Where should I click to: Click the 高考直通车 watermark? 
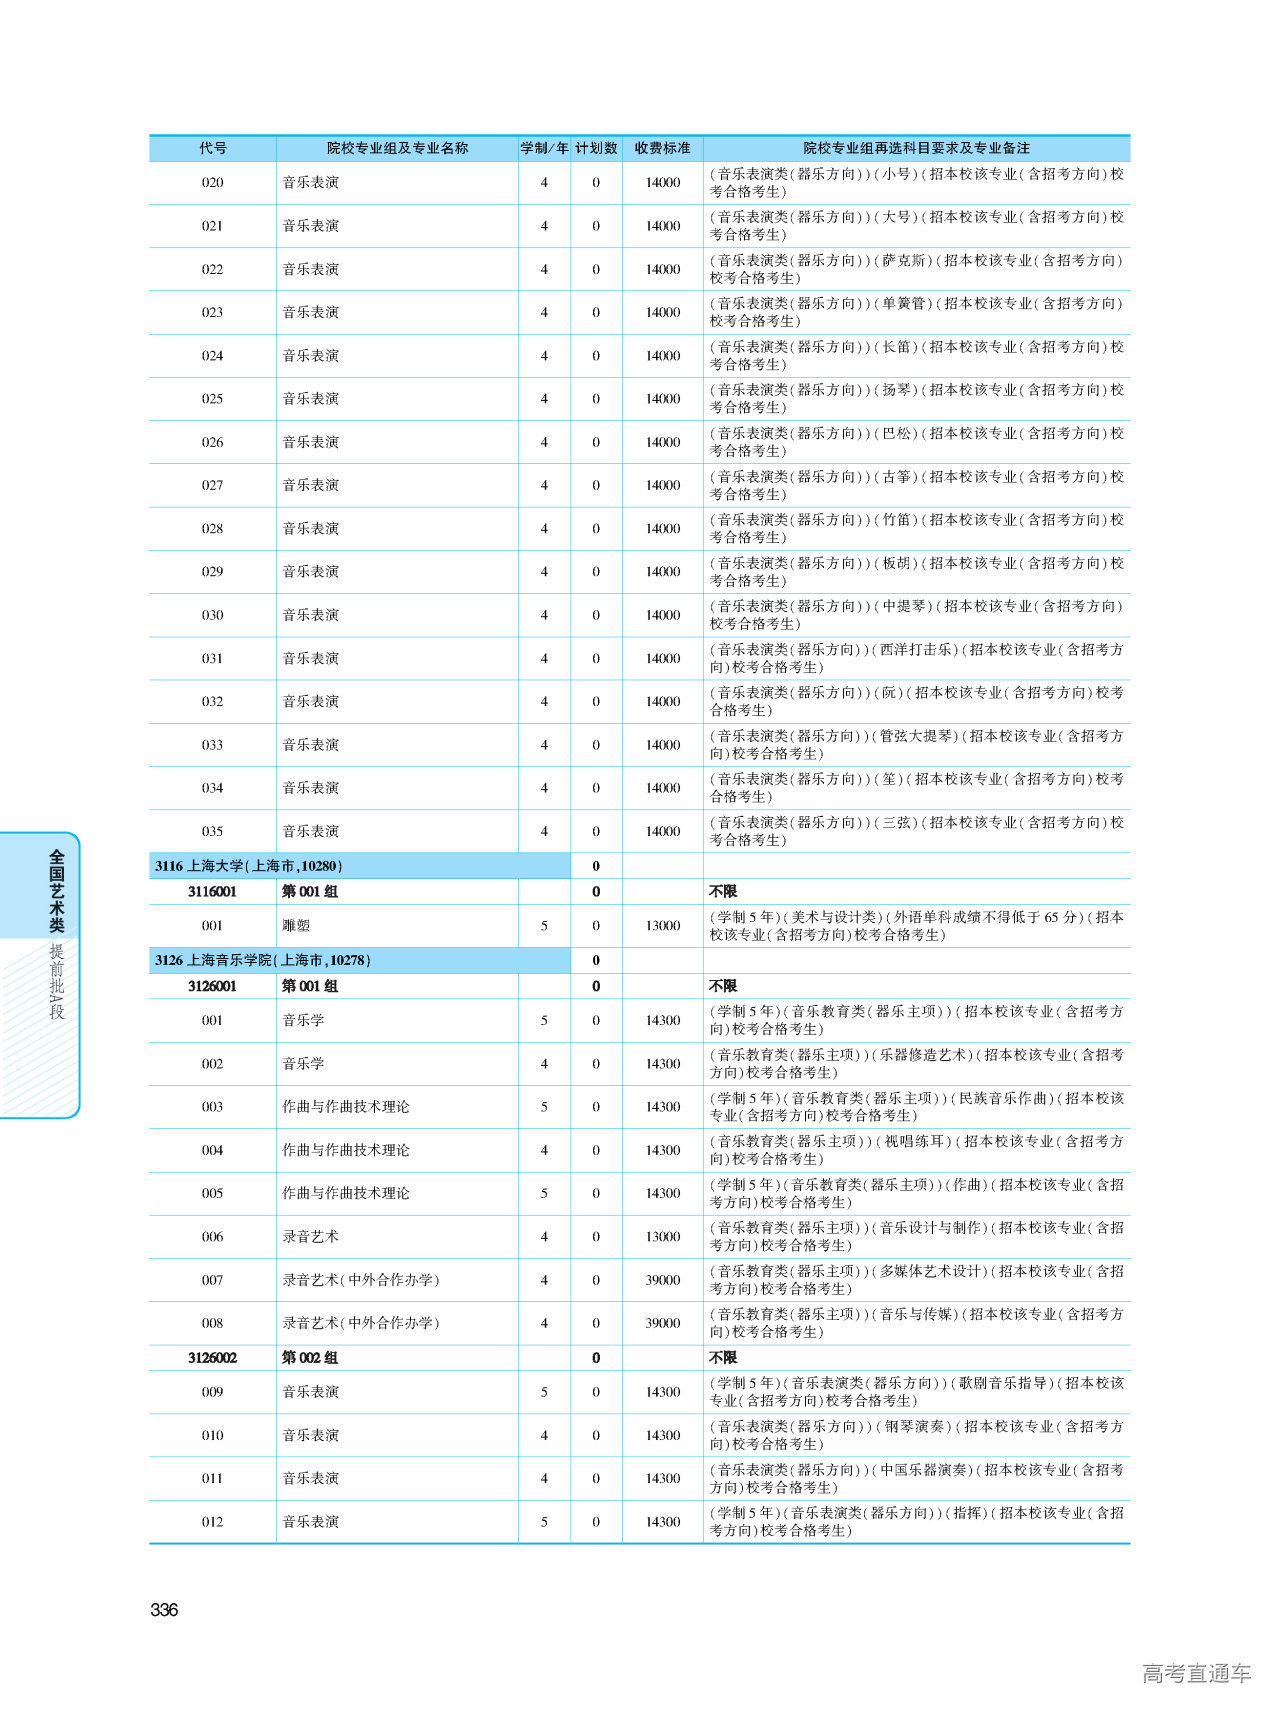pos(1196,1673)
